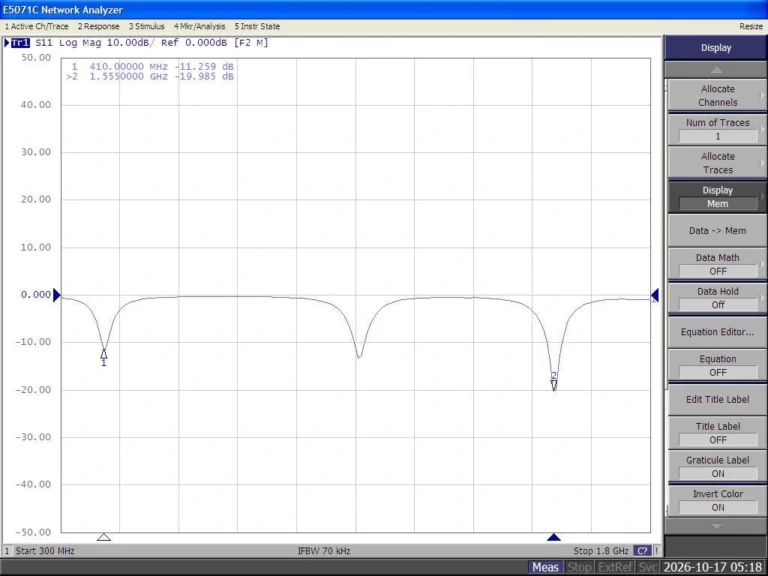Click the C? calibration status indicator

(642, 551)
